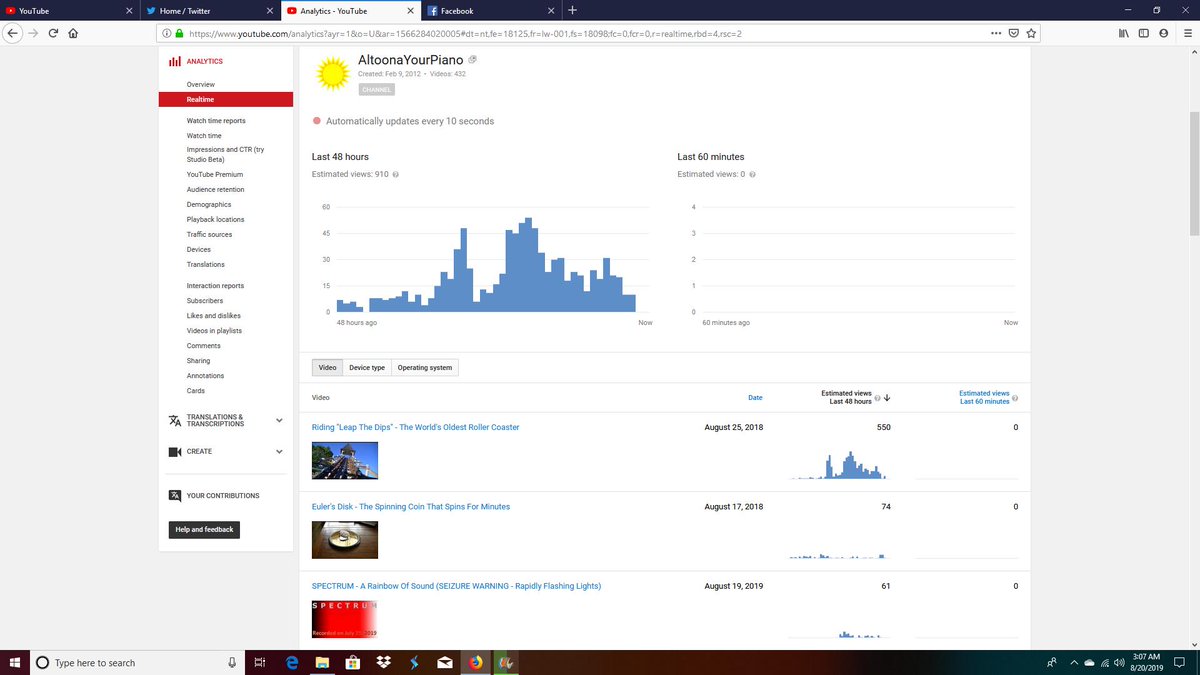Show hidden system tray icons chevron
This screenshot has height=675, width=1200.
coord(1074,662)
